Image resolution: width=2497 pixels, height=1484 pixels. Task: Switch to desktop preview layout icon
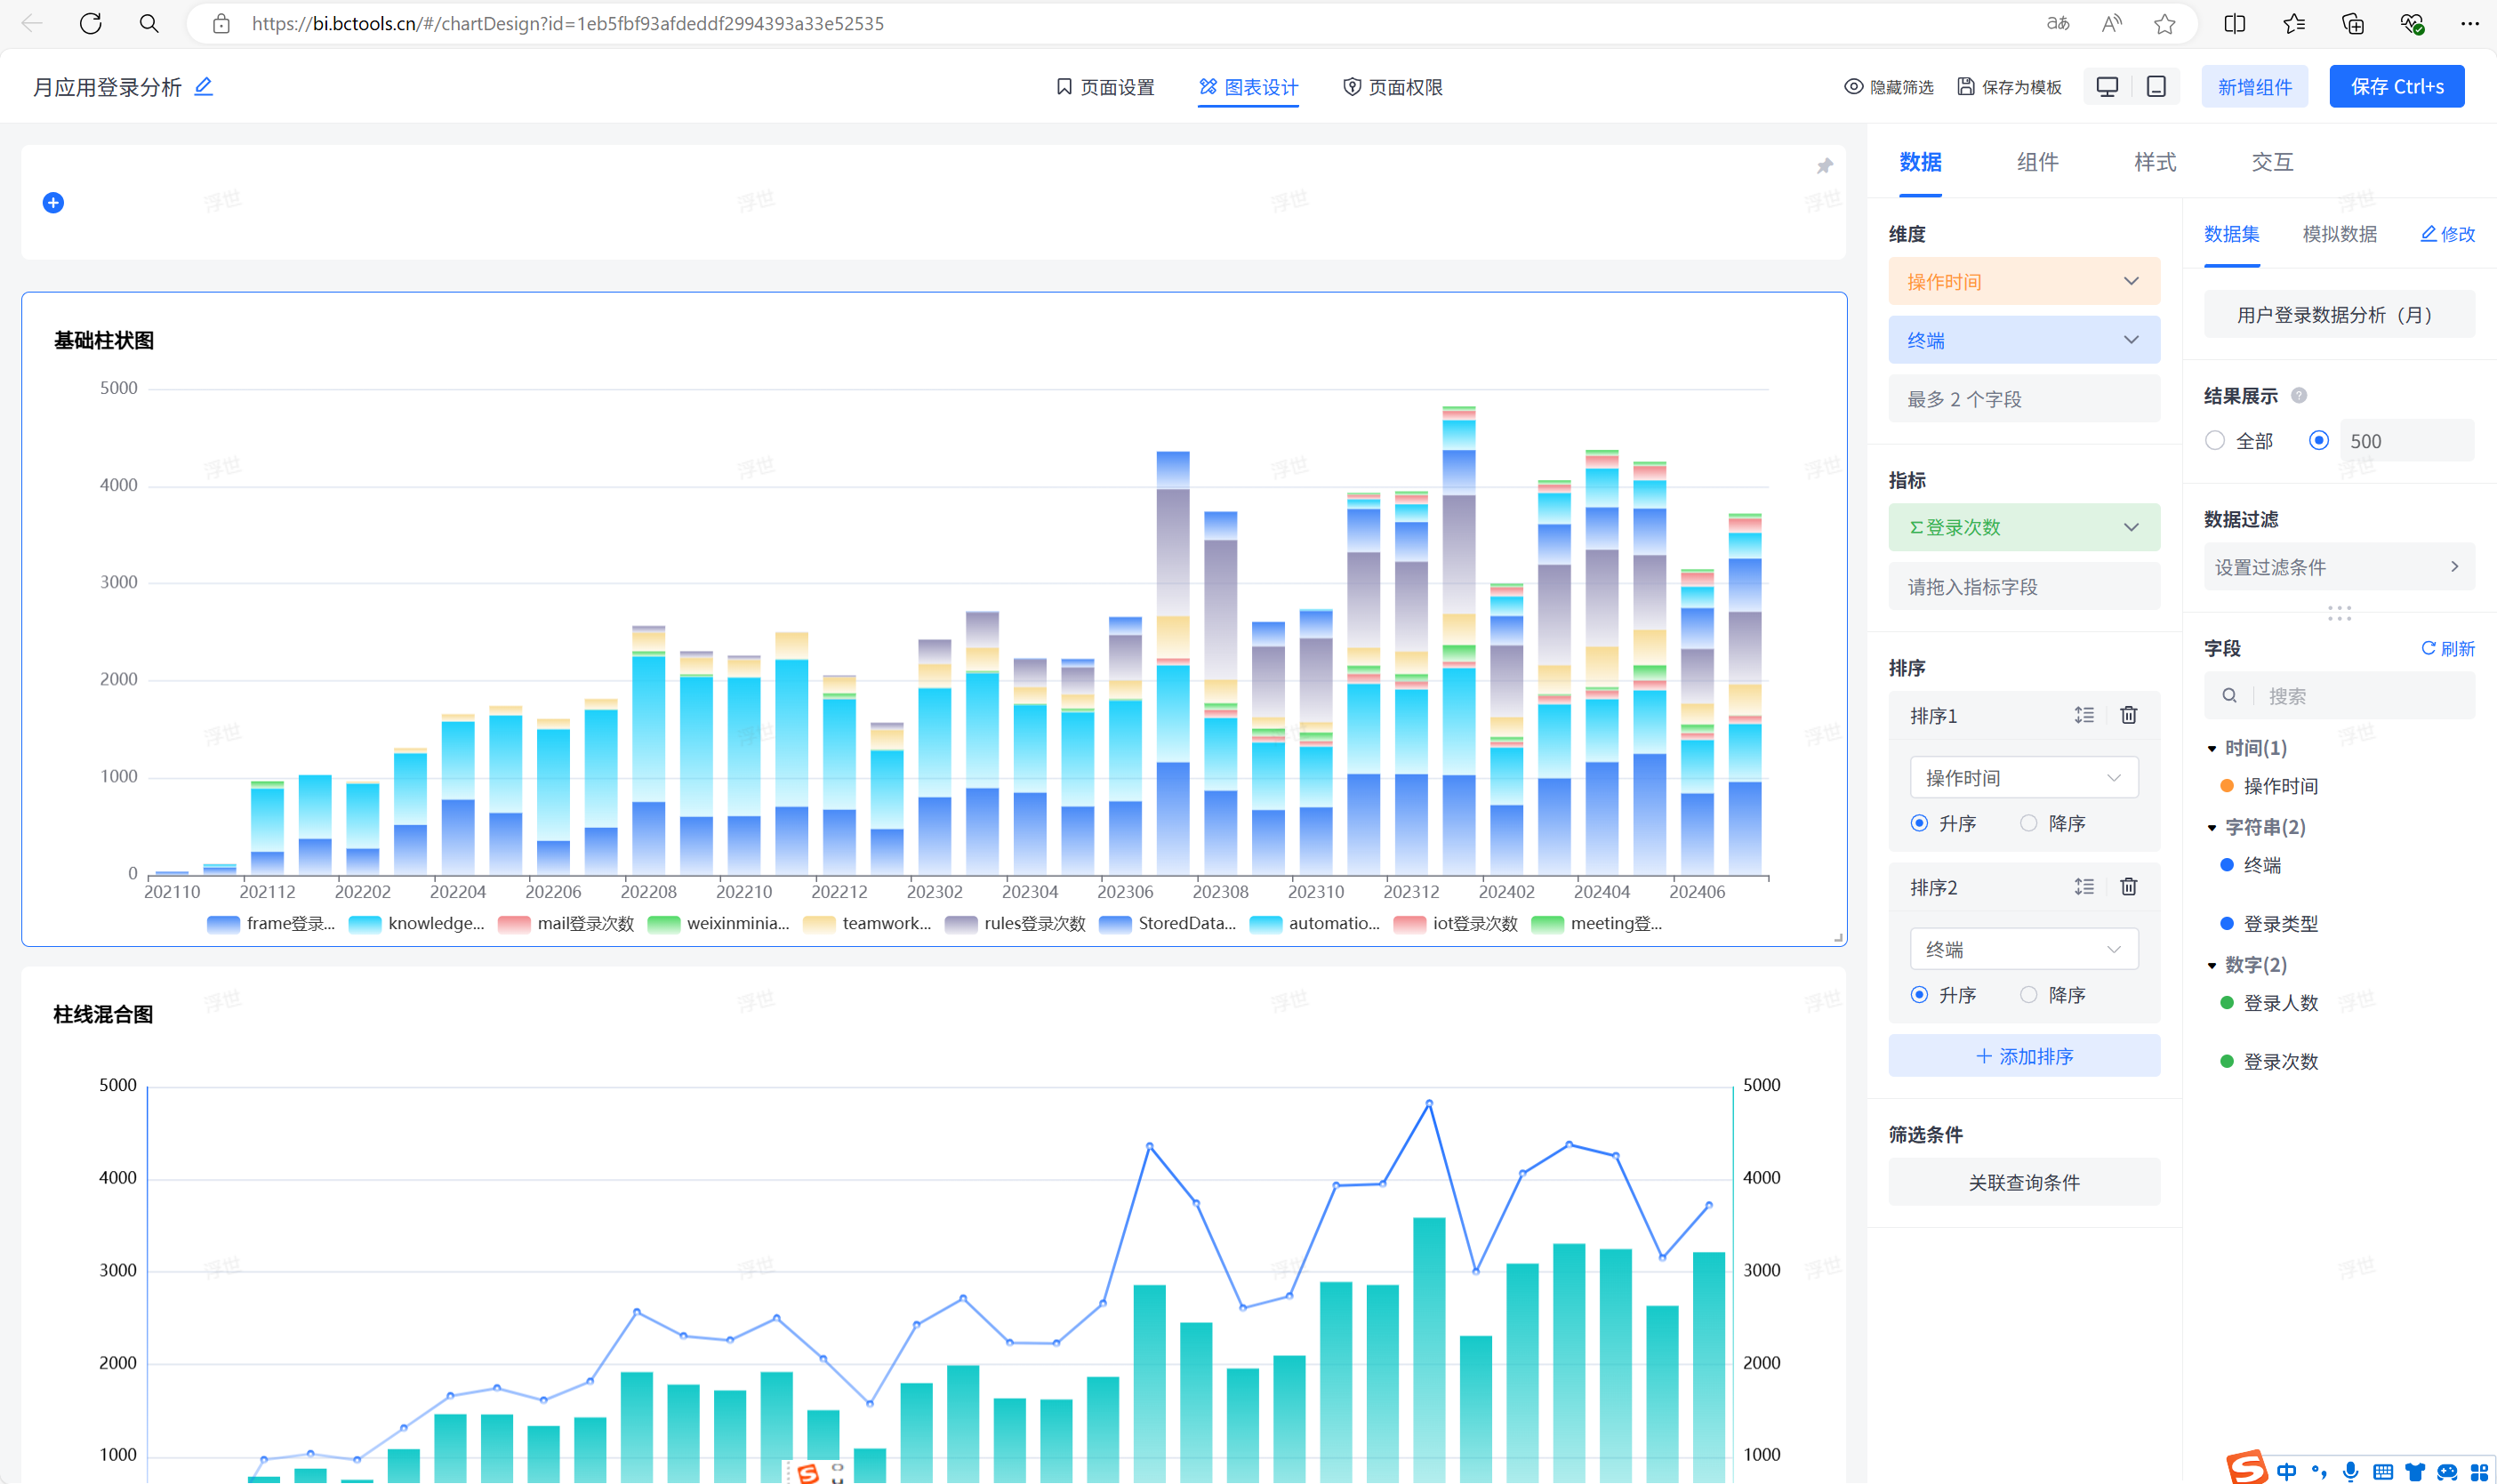2107,87
